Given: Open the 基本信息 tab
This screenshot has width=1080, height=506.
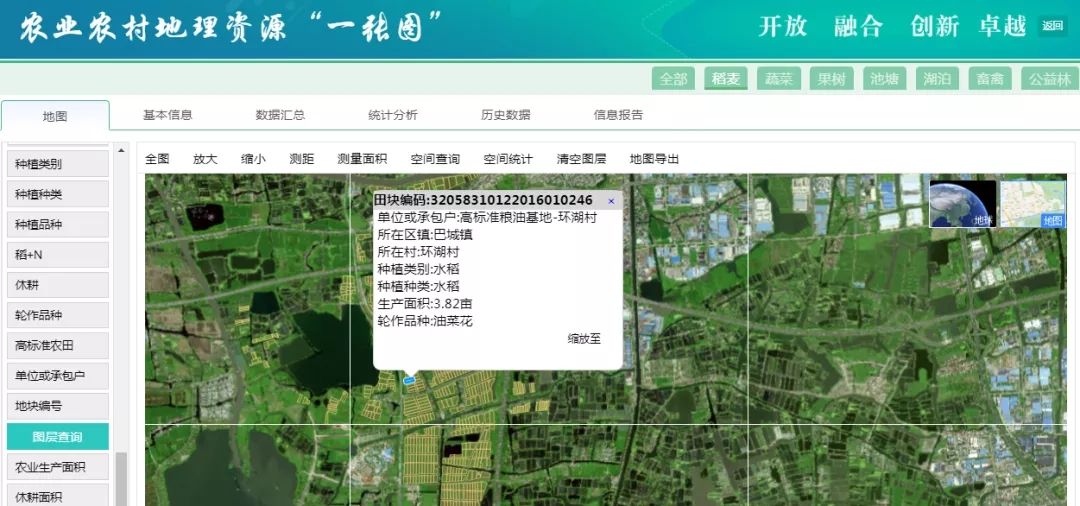Looking at the screenshot, I should click(x=168, y=115).
